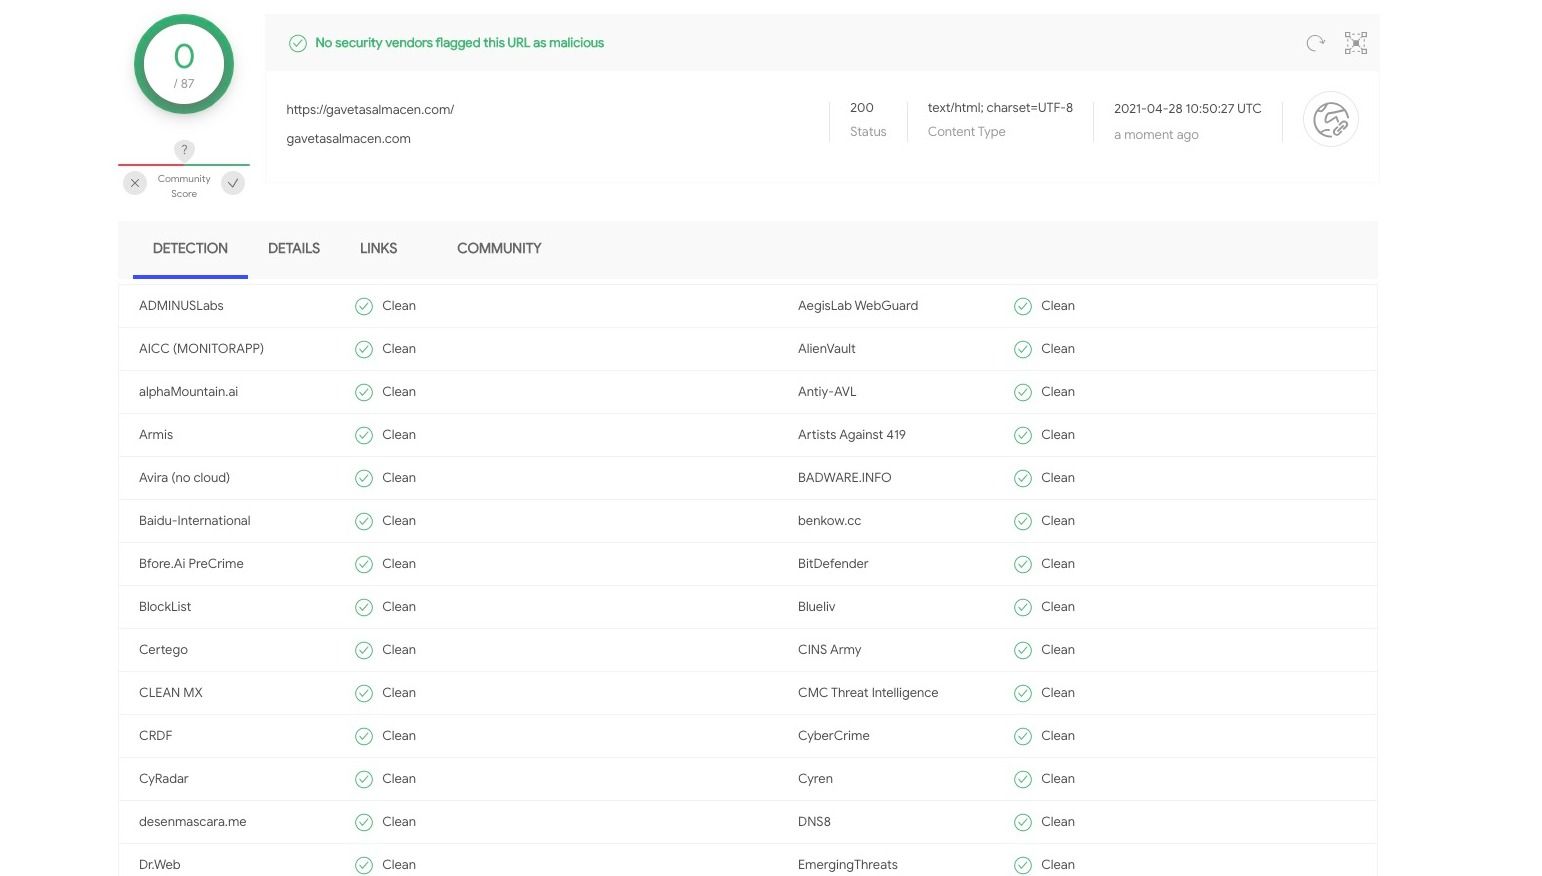1542x876 pixels.
Task: Click clean check icon for Avira (no cloud)
Action: coord(364,479)
